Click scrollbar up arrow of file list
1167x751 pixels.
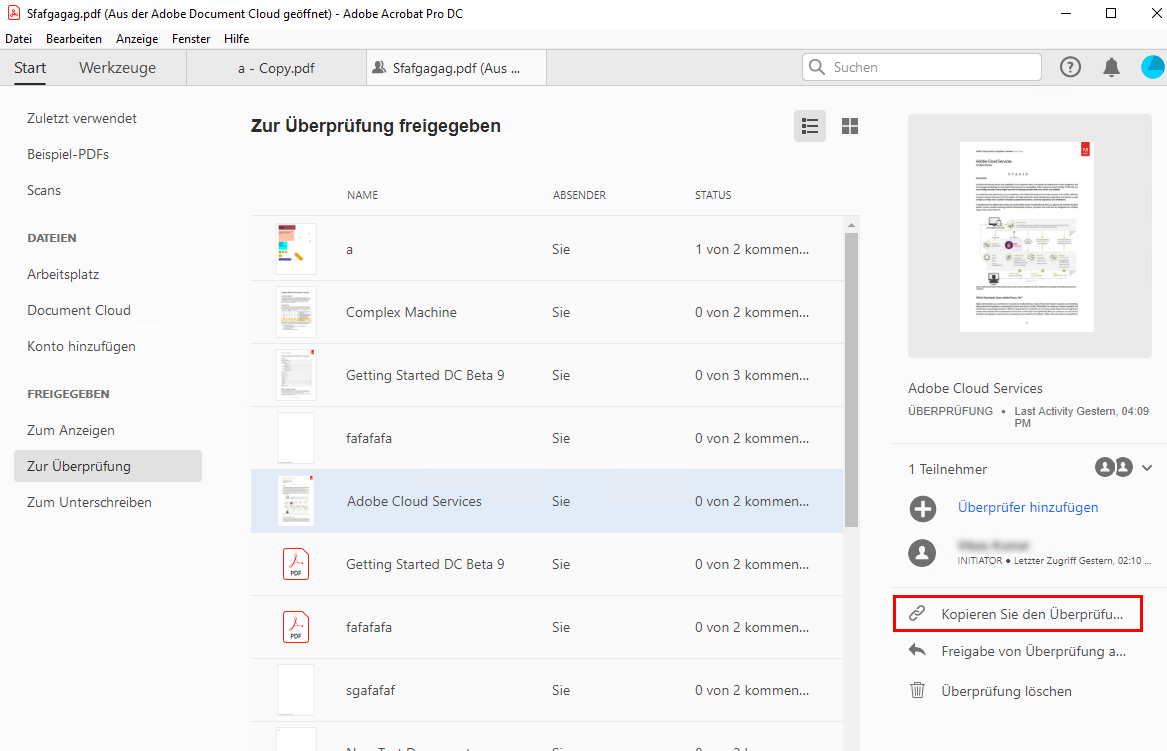pyautogui.click(x=851, y=224)
